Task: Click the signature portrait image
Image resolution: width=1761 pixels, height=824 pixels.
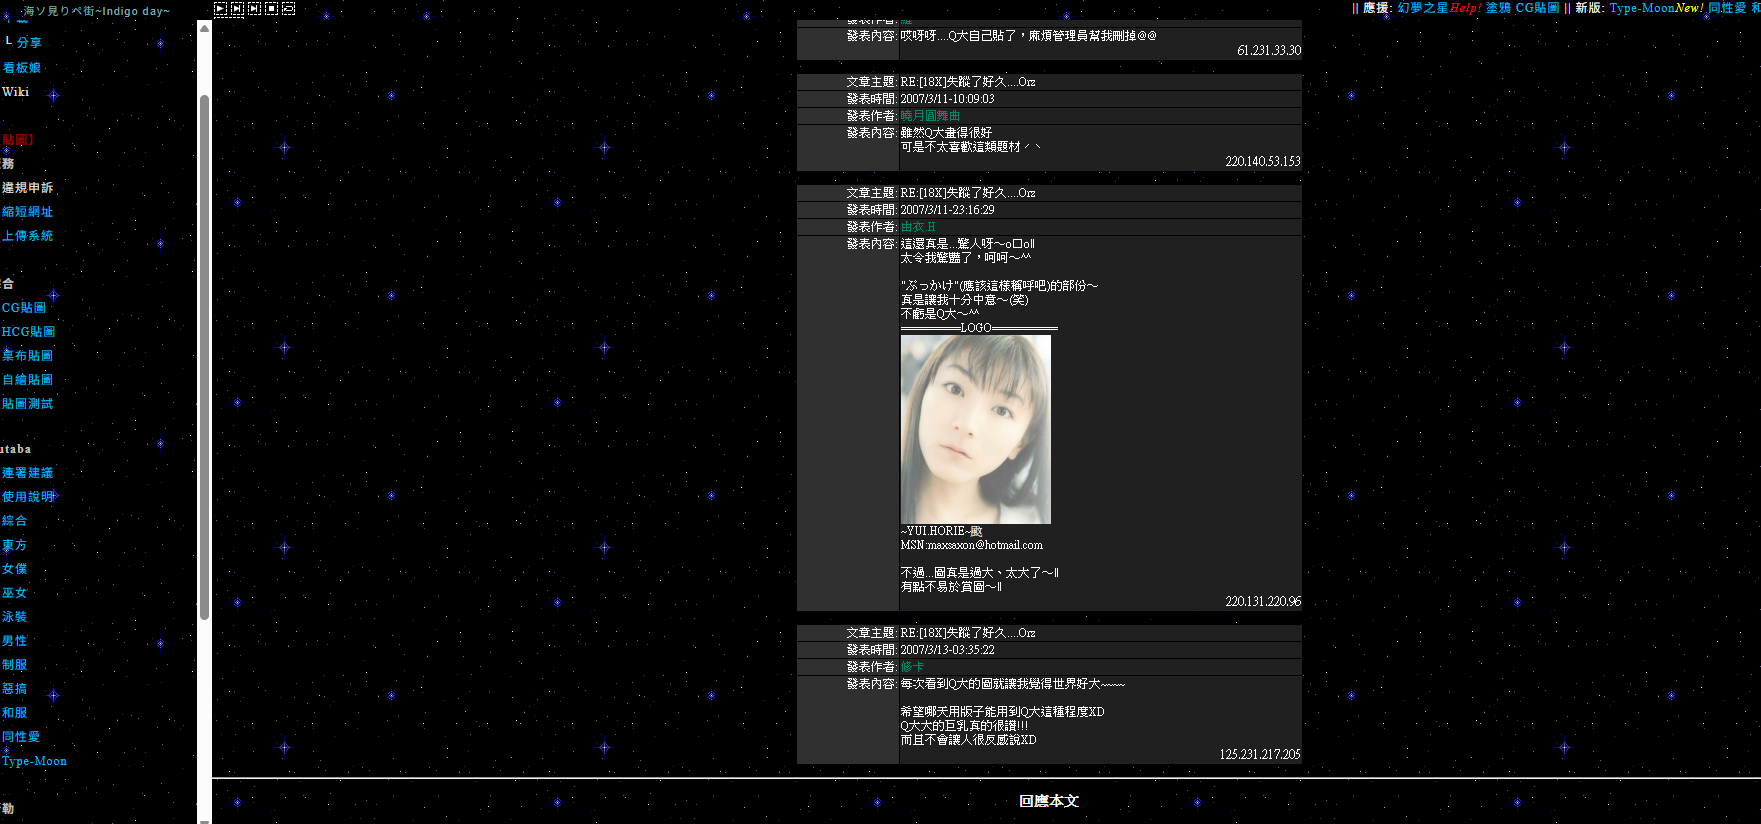Action: point(976,429)
